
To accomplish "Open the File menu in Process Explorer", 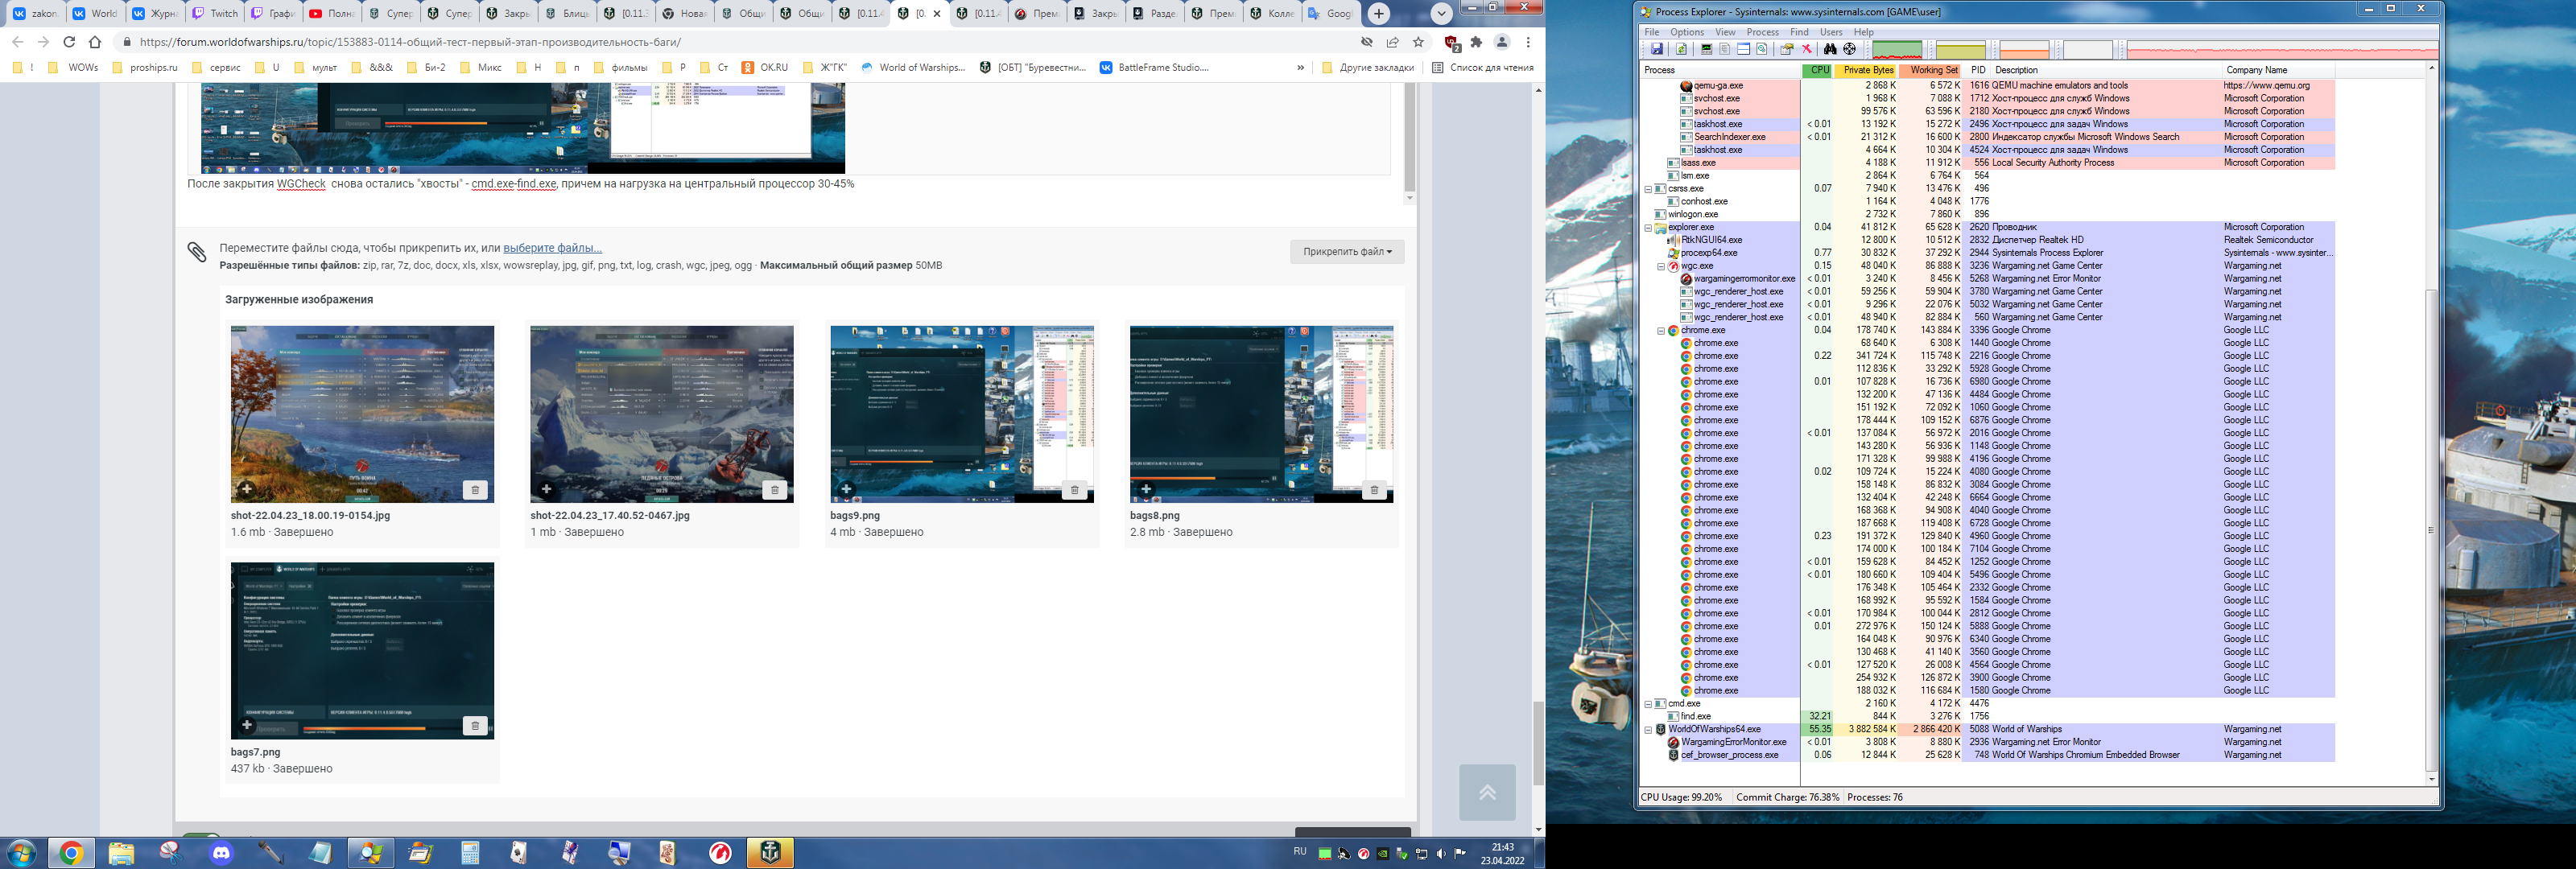I will click(x=1652, y=32).
